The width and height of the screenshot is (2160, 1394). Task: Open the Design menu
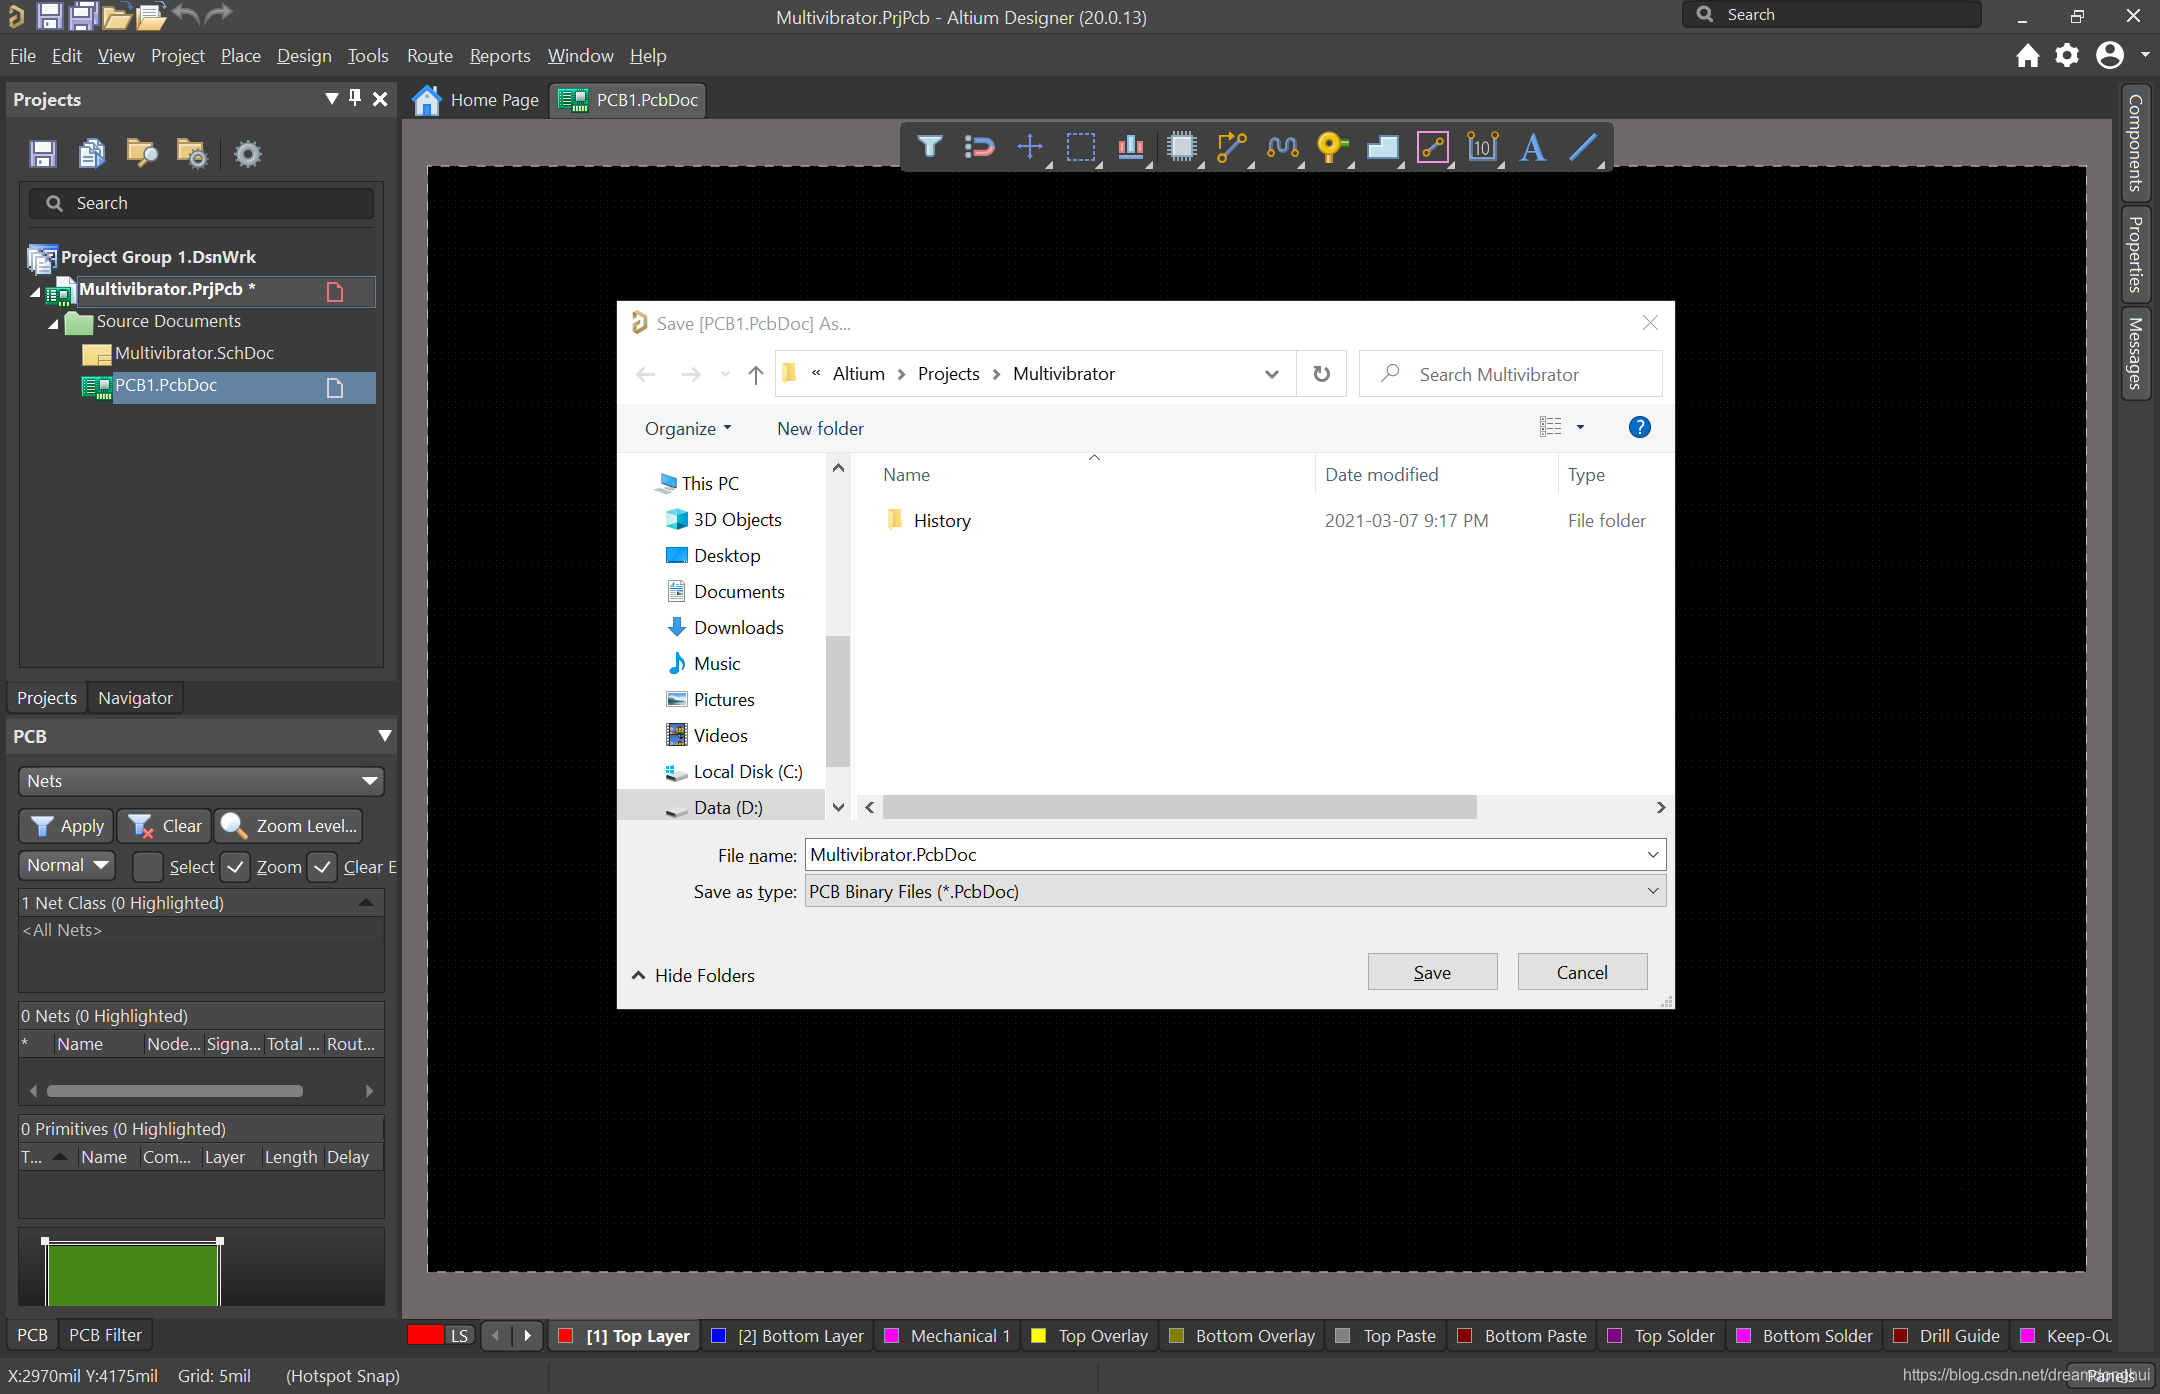[303, 56]
